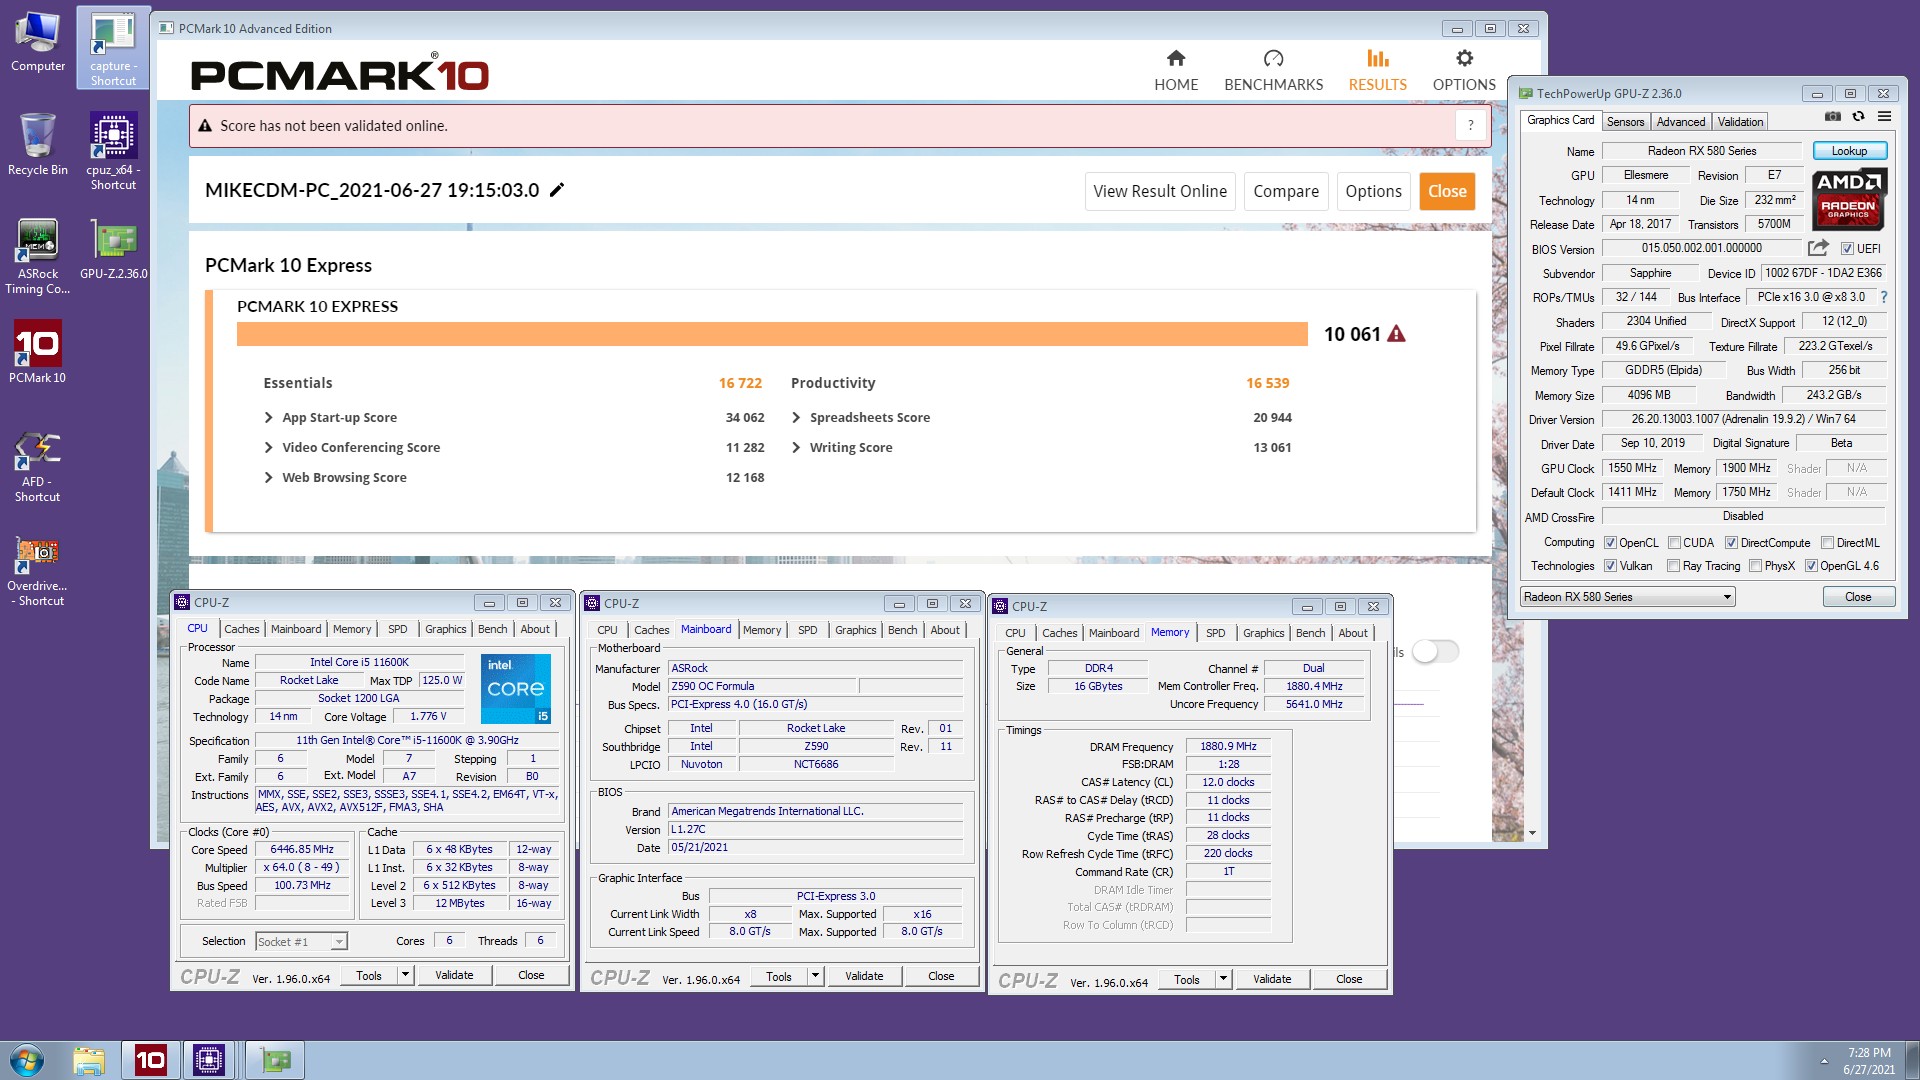Toggle the PhysX checkbox
Image resolution: width=1920 pixels, height=1080 pixels.
1755,566
